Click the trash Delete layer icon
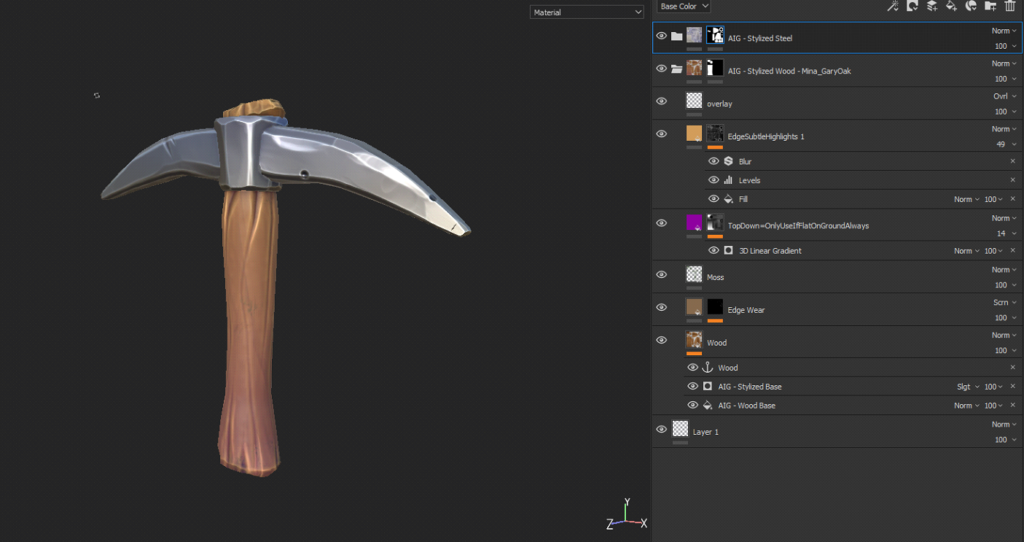Screen dimensions: 1024x542 click(1010, 7)
